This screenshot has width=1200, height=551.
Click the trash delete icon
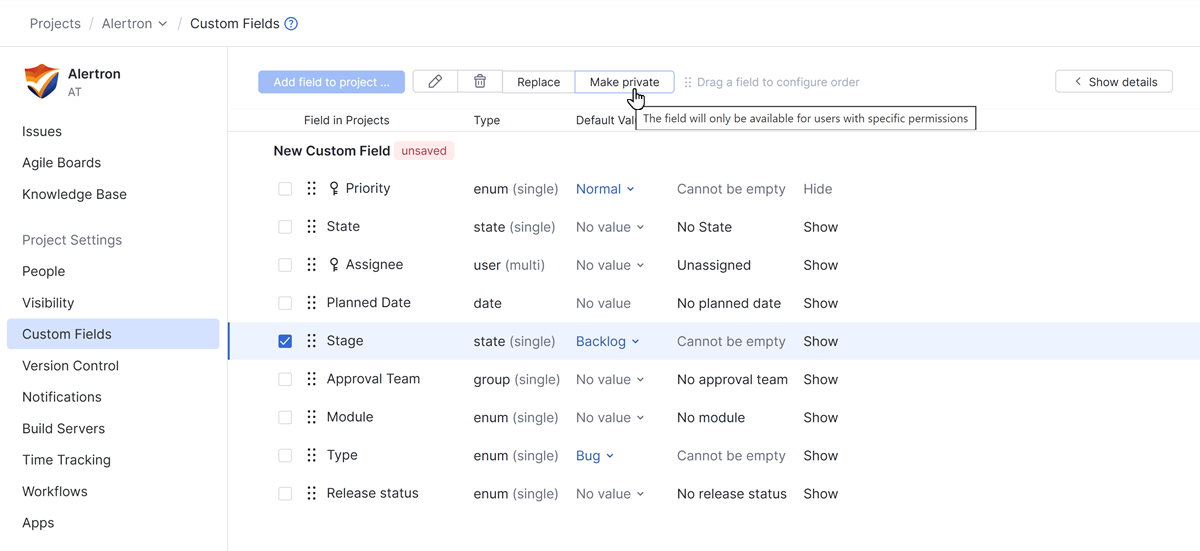[x=480, y=82]
